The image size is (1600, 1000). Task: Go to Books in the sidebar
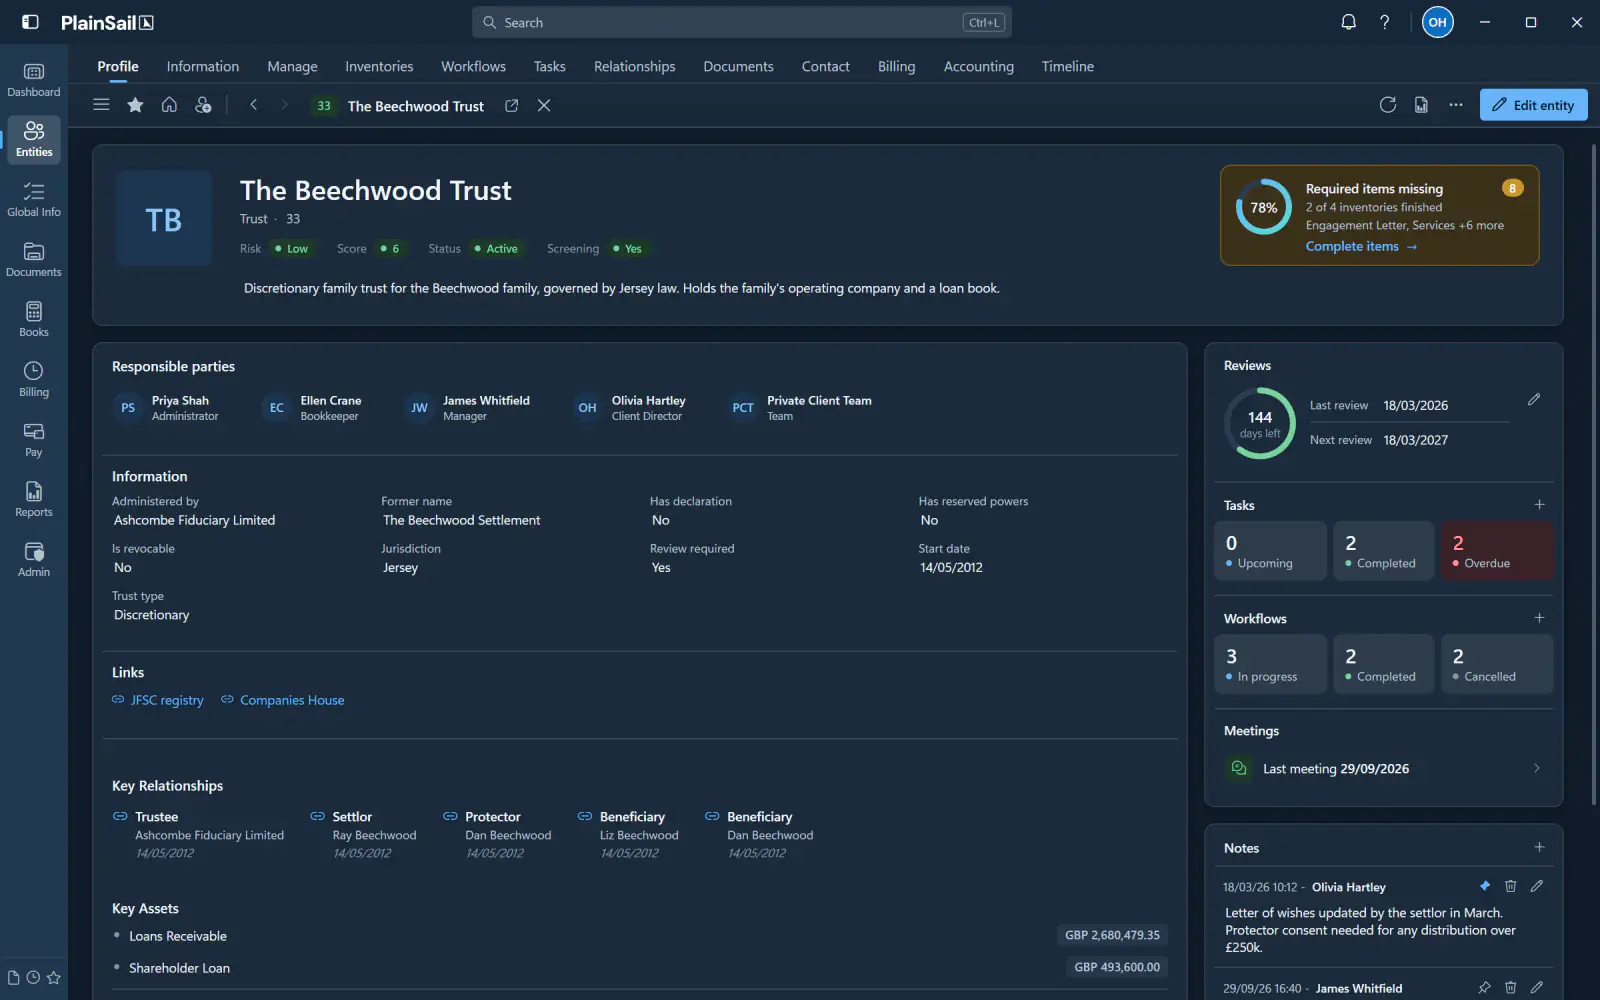click(x=34, y=320)
